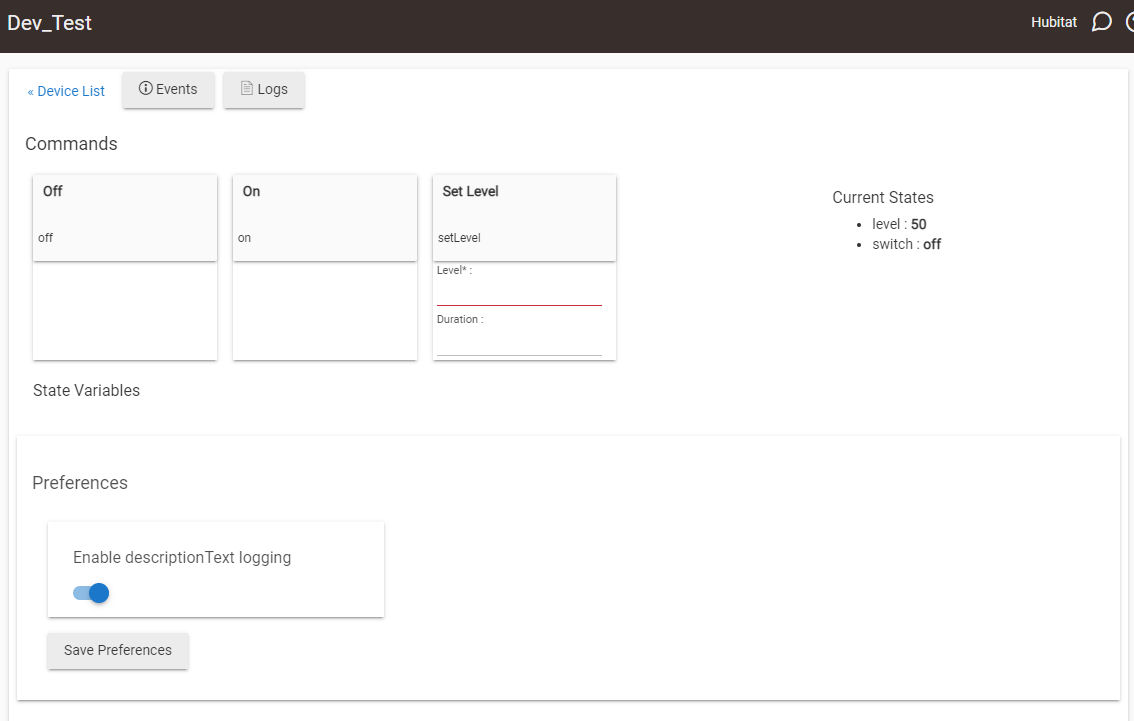Run the On command
Screen dimensions: 1134x721
pos(325,218)
